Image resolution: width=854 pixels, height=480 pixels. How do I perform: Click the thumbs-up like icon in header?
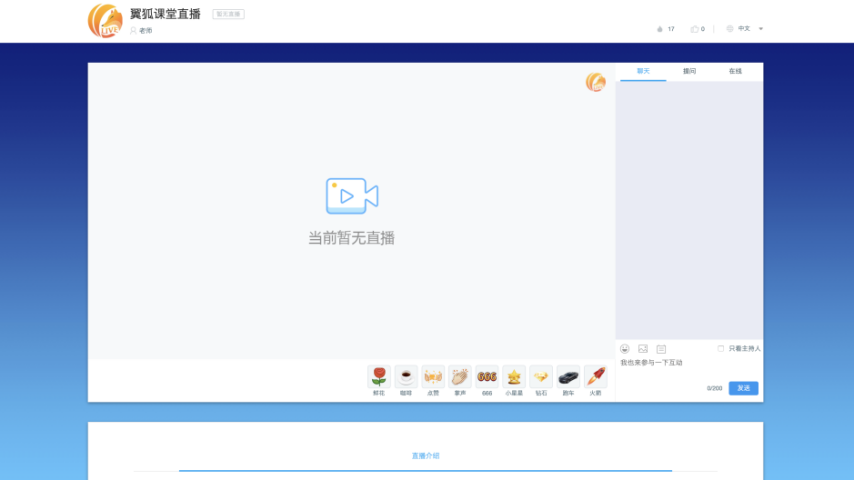click(x=695, y=29)
